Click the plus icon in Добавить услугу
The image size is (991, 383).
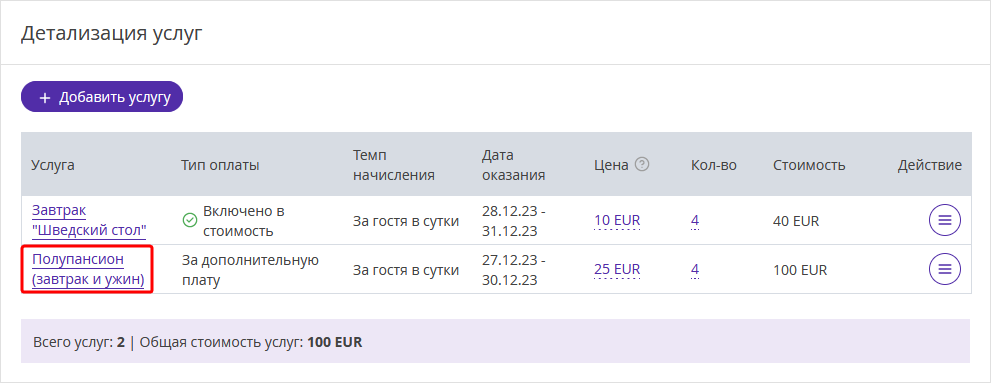click(x=44, y=98)
